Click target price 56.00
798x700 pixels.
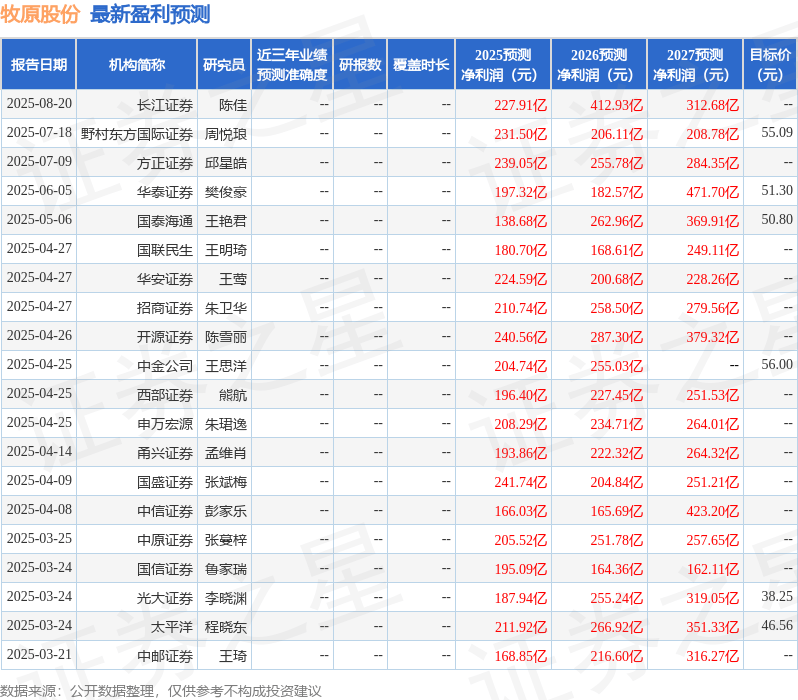(777, 365)
